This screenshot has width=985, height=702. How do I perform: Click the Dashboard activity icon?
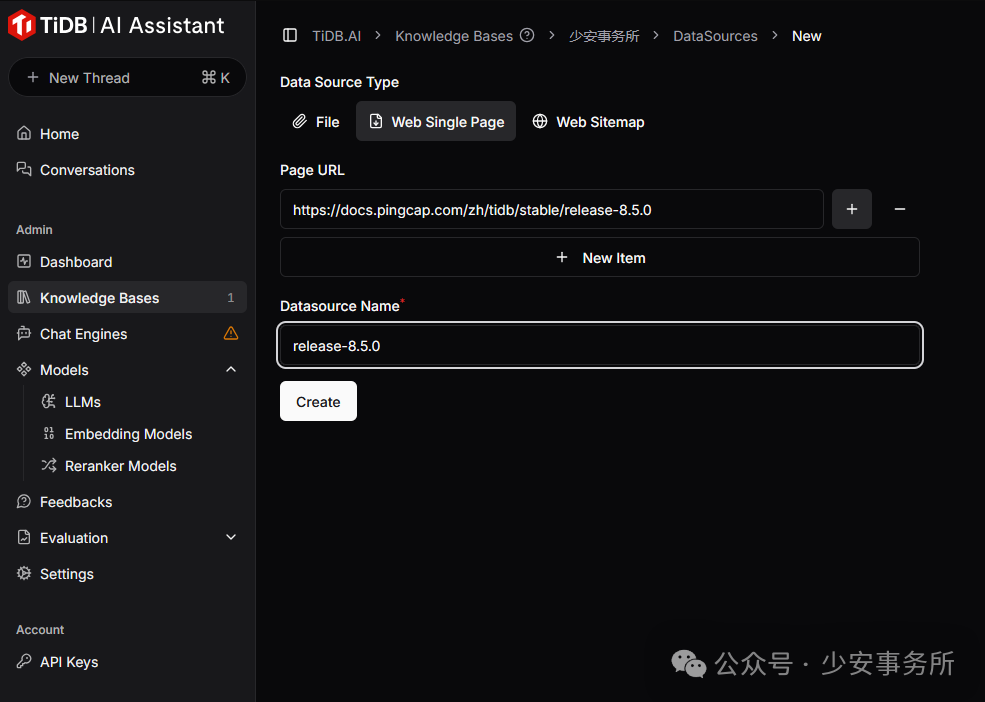[24, 261]
